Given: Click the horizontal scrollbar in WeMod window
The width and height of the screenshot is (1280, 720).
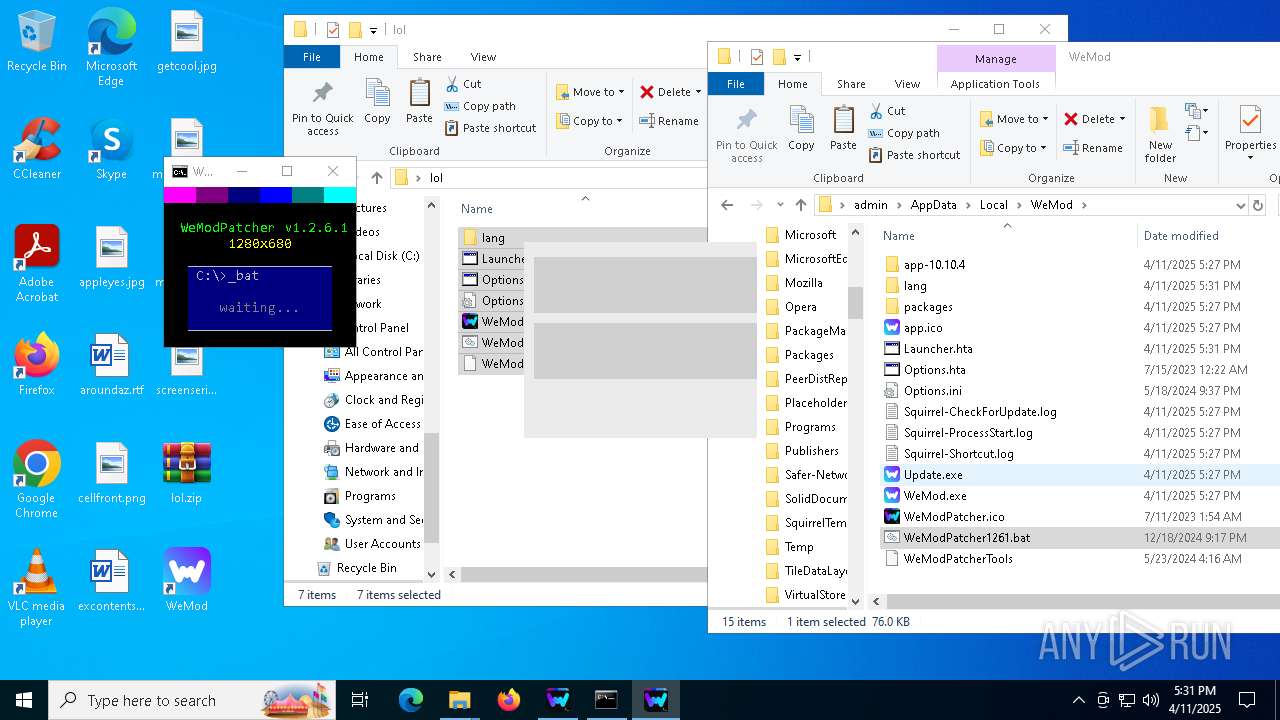Looking at the screenshot, I should pos(1085,601).
